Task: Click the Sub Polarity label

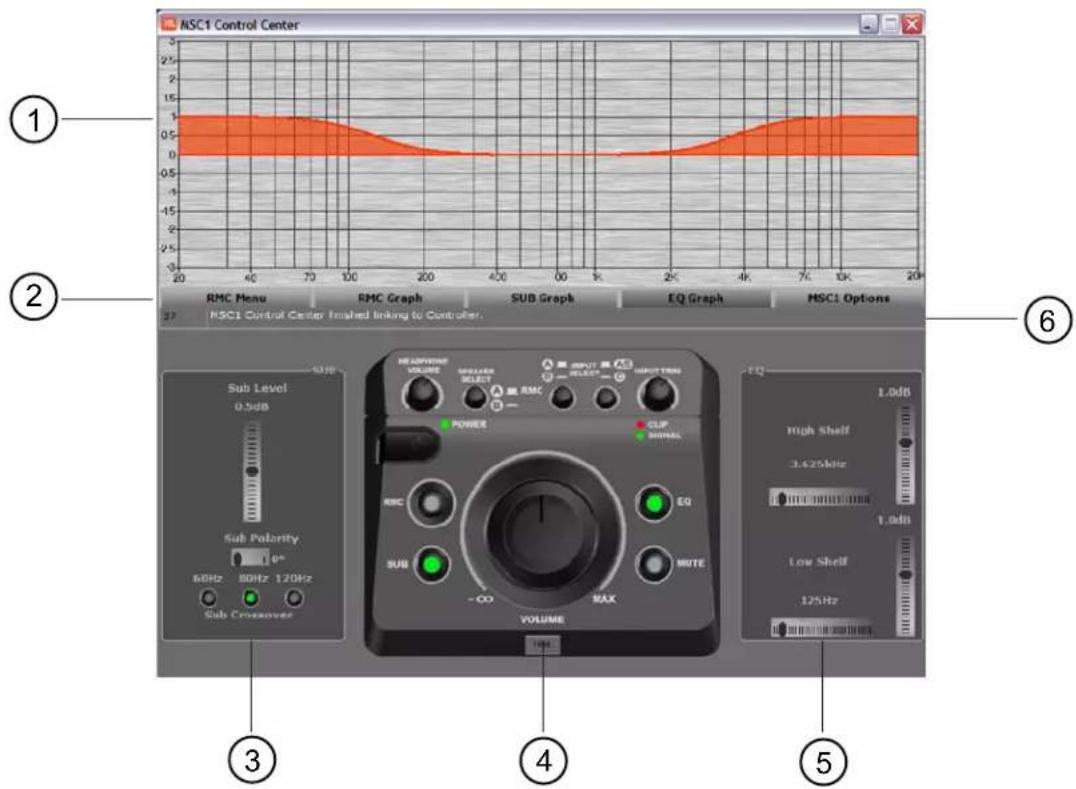Action: (261, 538)
